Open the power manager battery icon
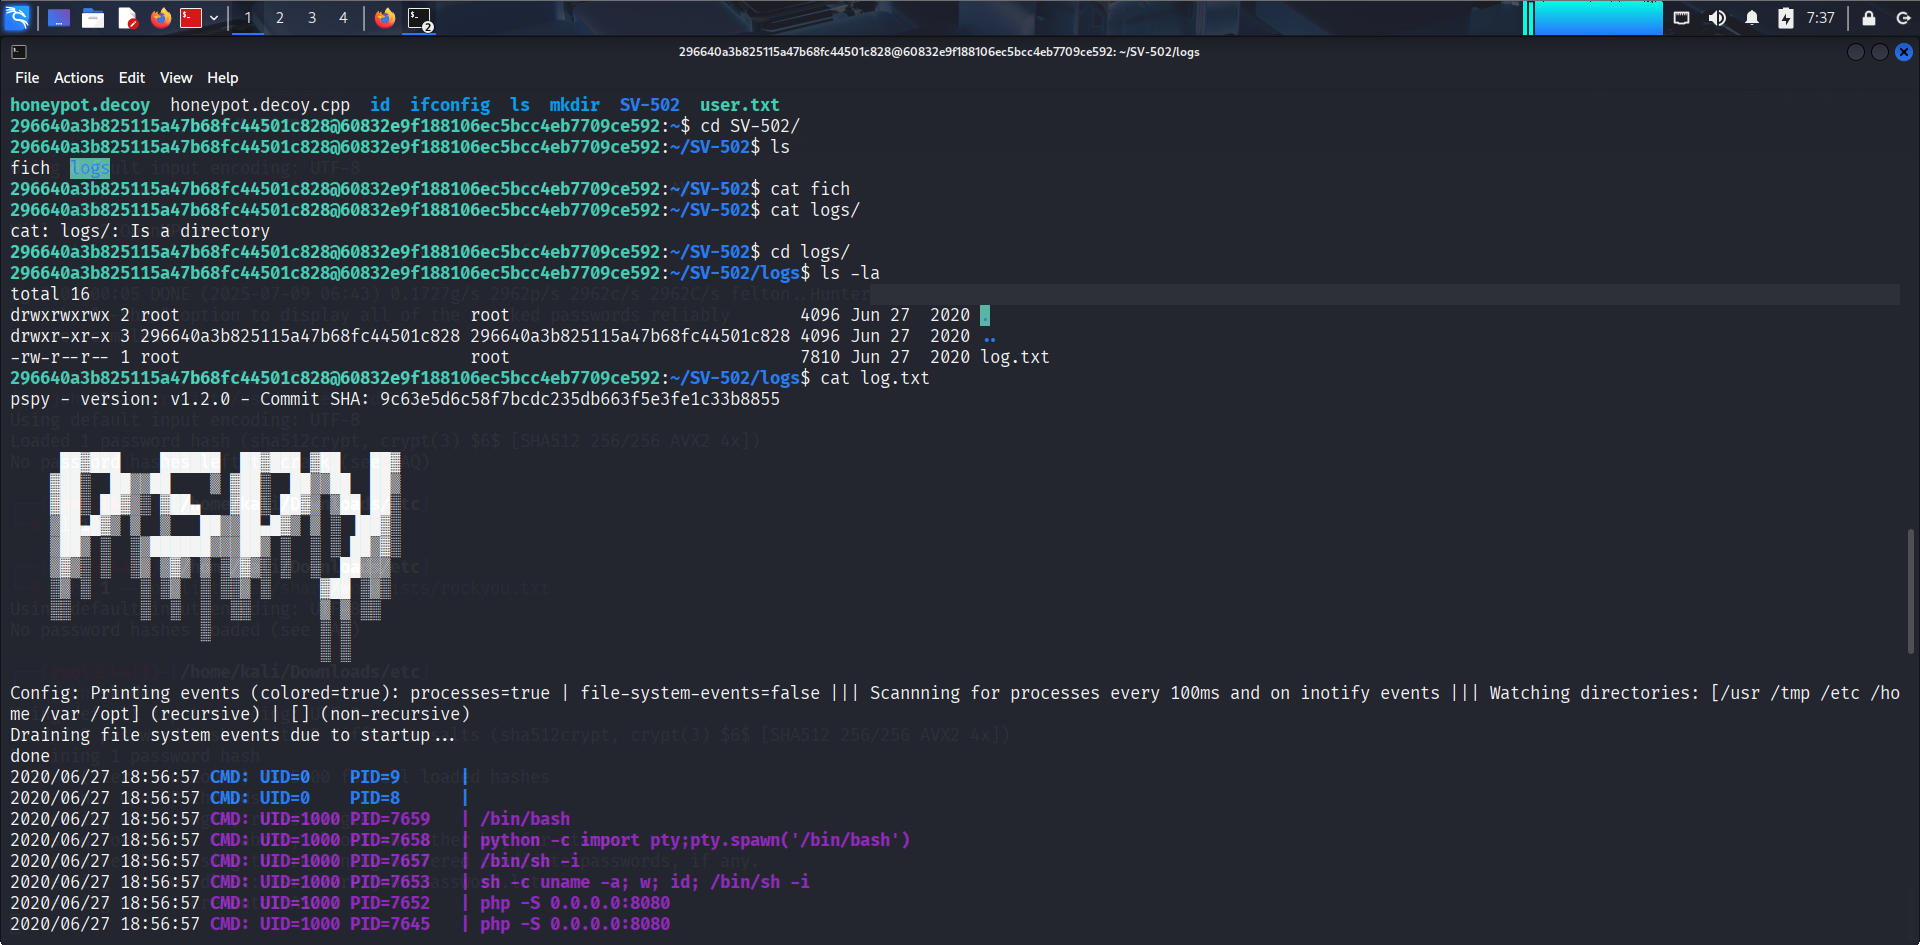The width and height of the screenshot is (1920, 945). point(1786,18)
